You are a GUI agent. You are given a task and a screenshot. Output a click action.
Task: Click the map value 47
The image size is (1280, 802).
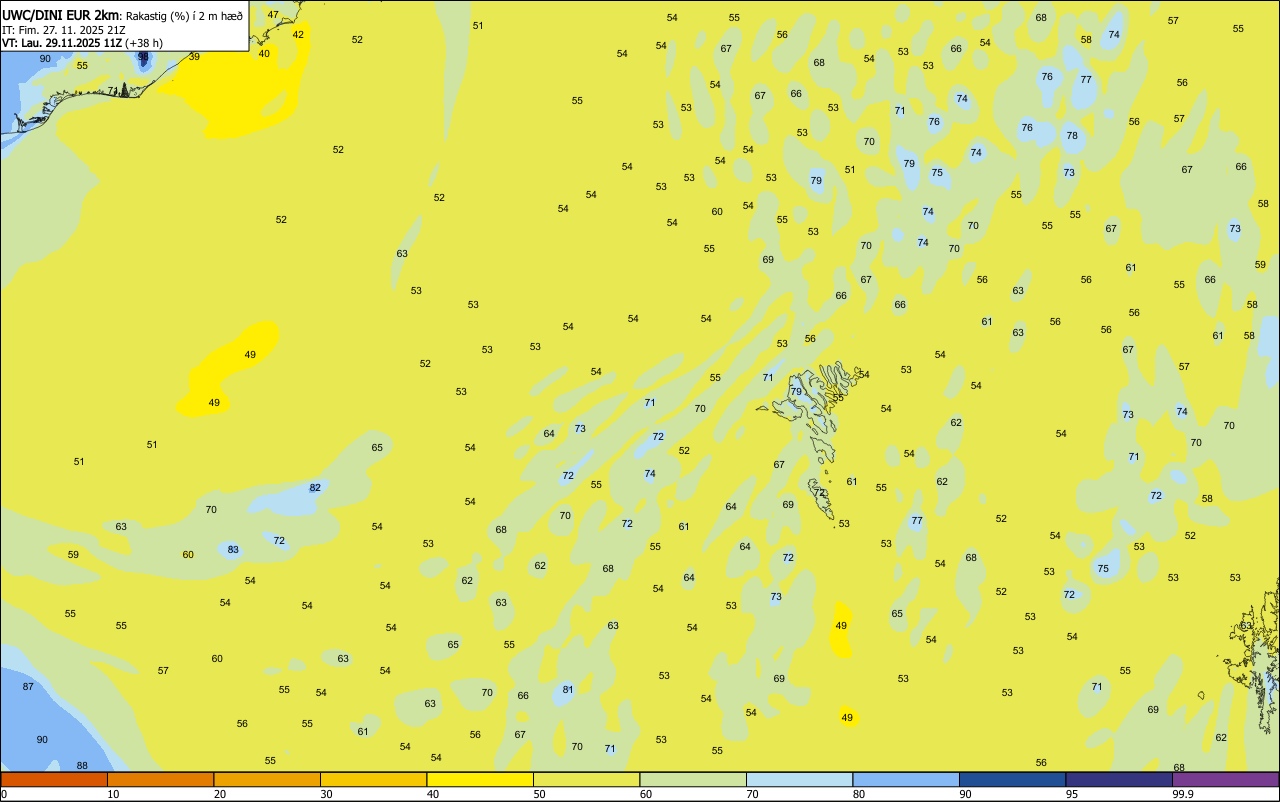pyautogui.click(x=273, y=15)
